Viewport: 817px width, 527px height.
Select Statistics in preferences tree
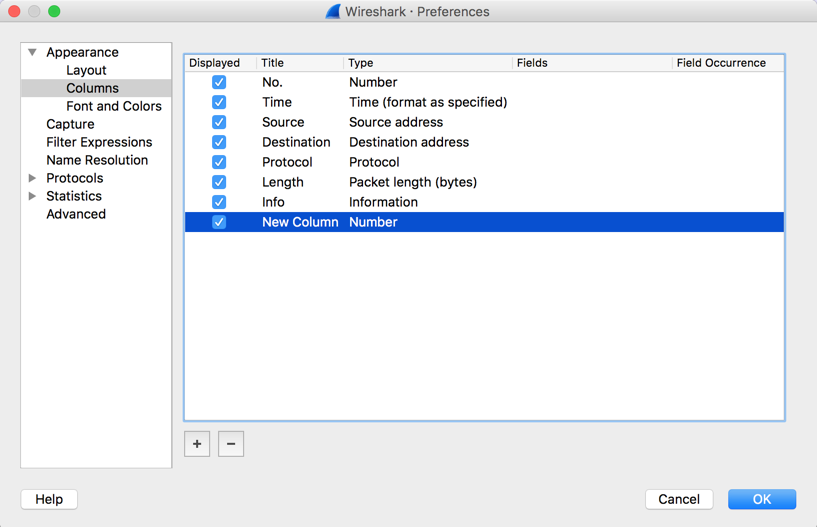pos(74,196)
